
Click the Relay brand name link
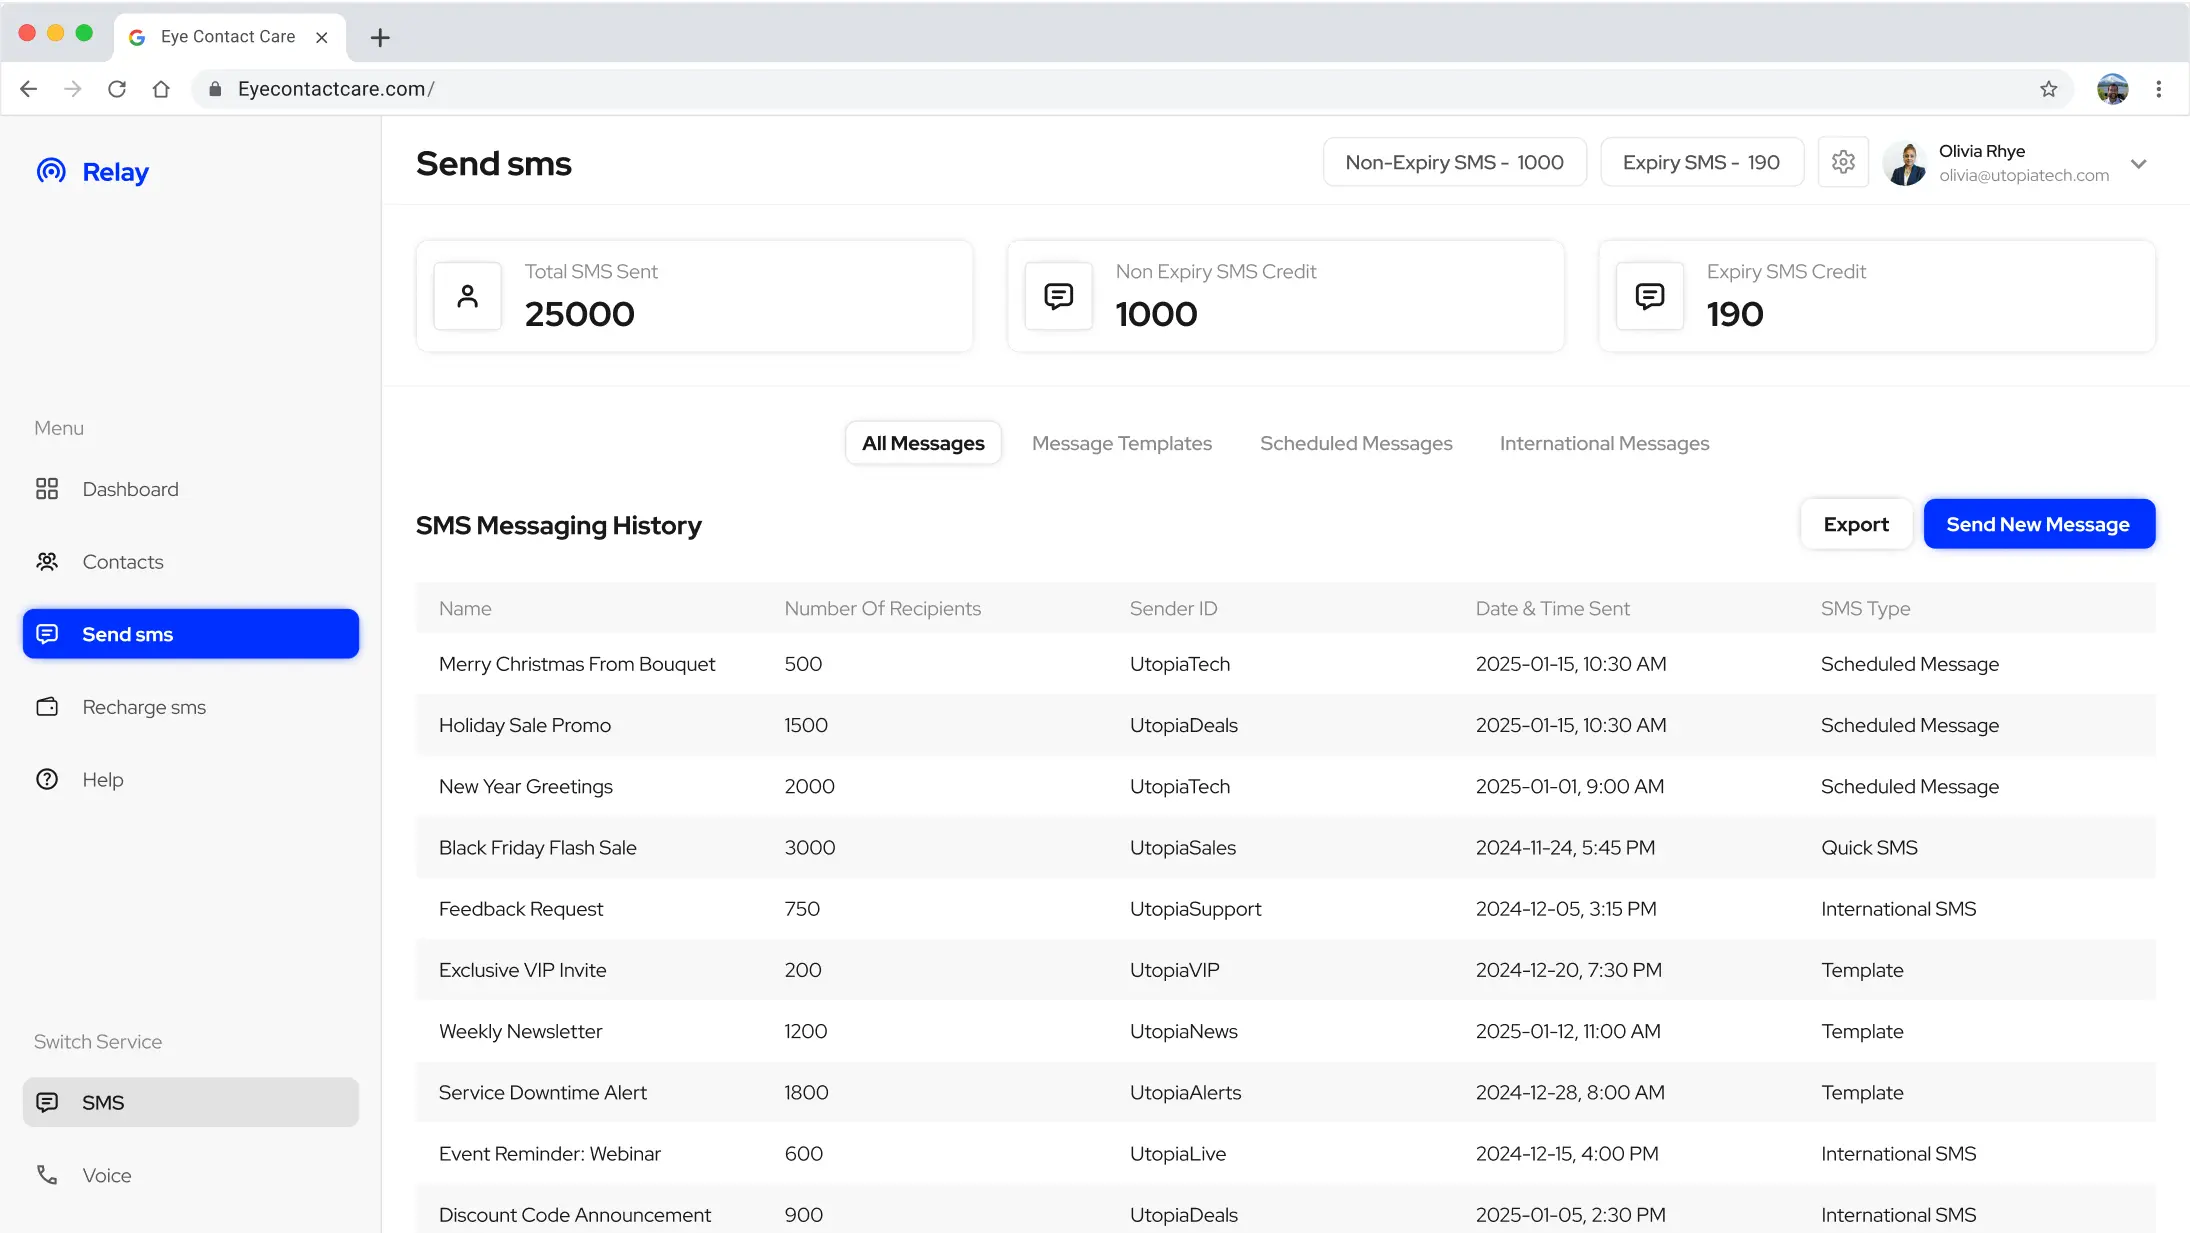coord(115,172)
